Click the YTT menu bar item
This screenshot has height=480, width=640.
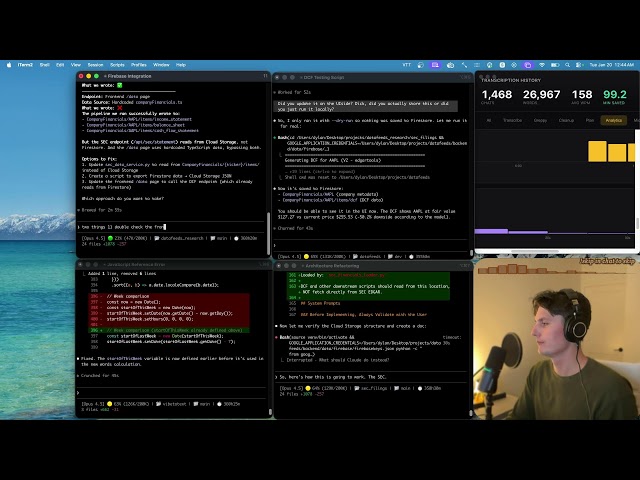(407, 65)
